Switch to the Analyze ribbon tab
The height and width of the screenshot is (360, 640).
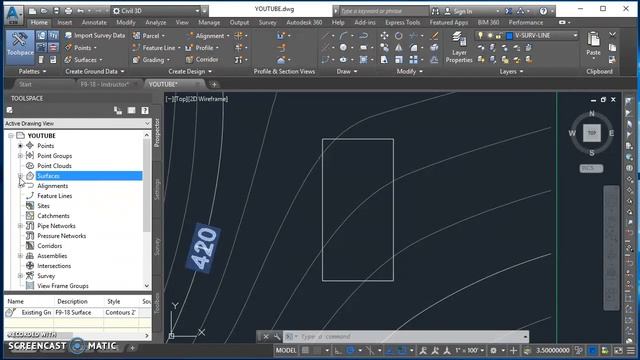[x=156, y=22]
